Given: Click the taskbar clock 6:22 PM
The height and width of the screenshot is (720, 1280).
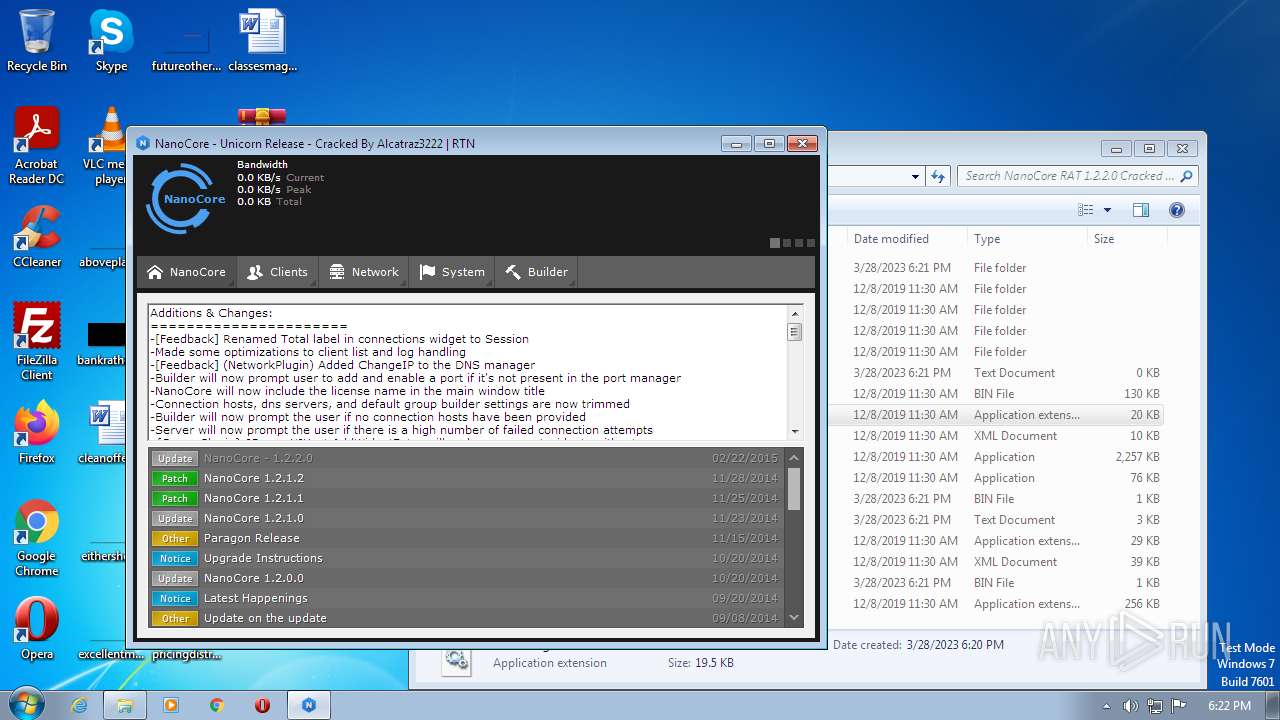Looking at the screenshot, I should [x=1229, y=706].
